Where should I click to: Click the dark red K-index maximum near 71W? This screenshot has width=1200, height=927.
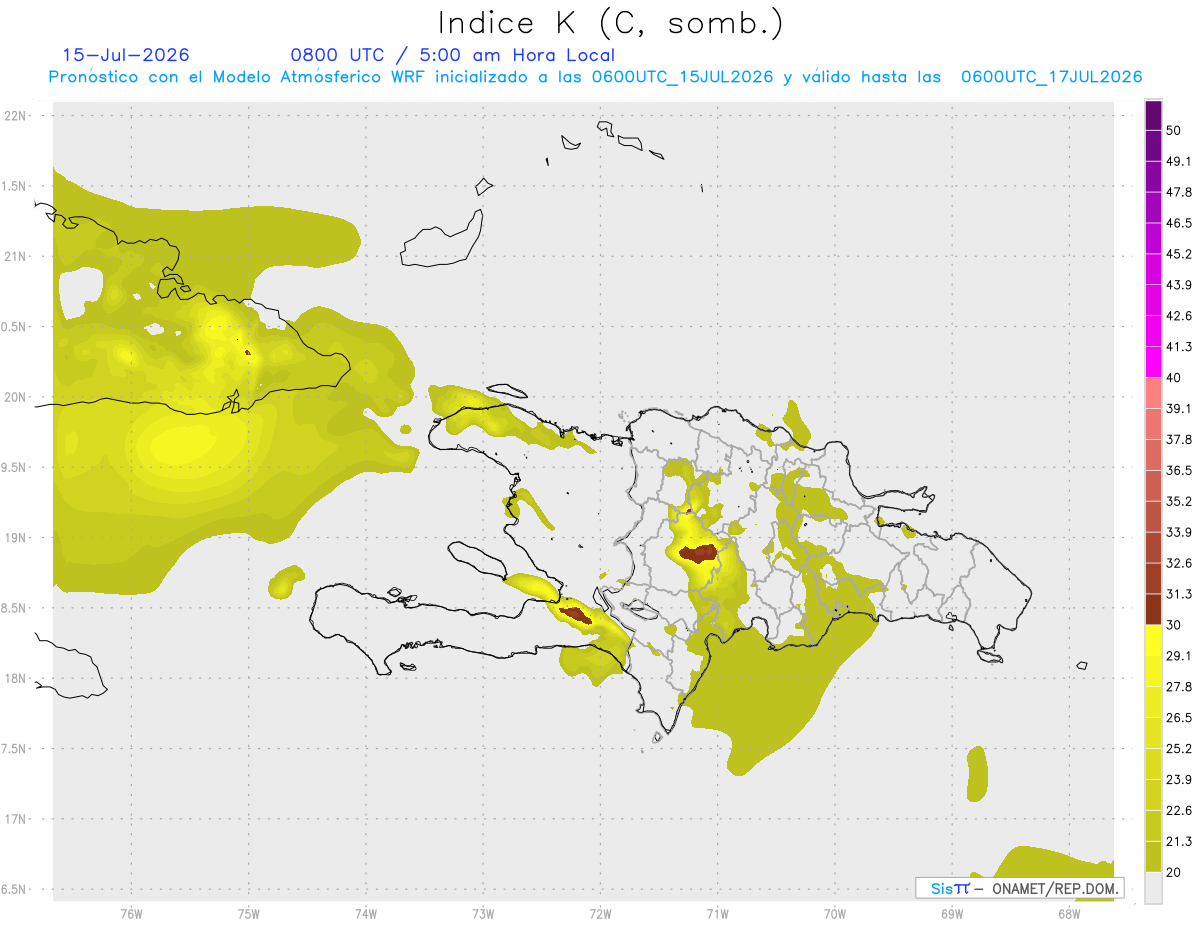(698, 552)
